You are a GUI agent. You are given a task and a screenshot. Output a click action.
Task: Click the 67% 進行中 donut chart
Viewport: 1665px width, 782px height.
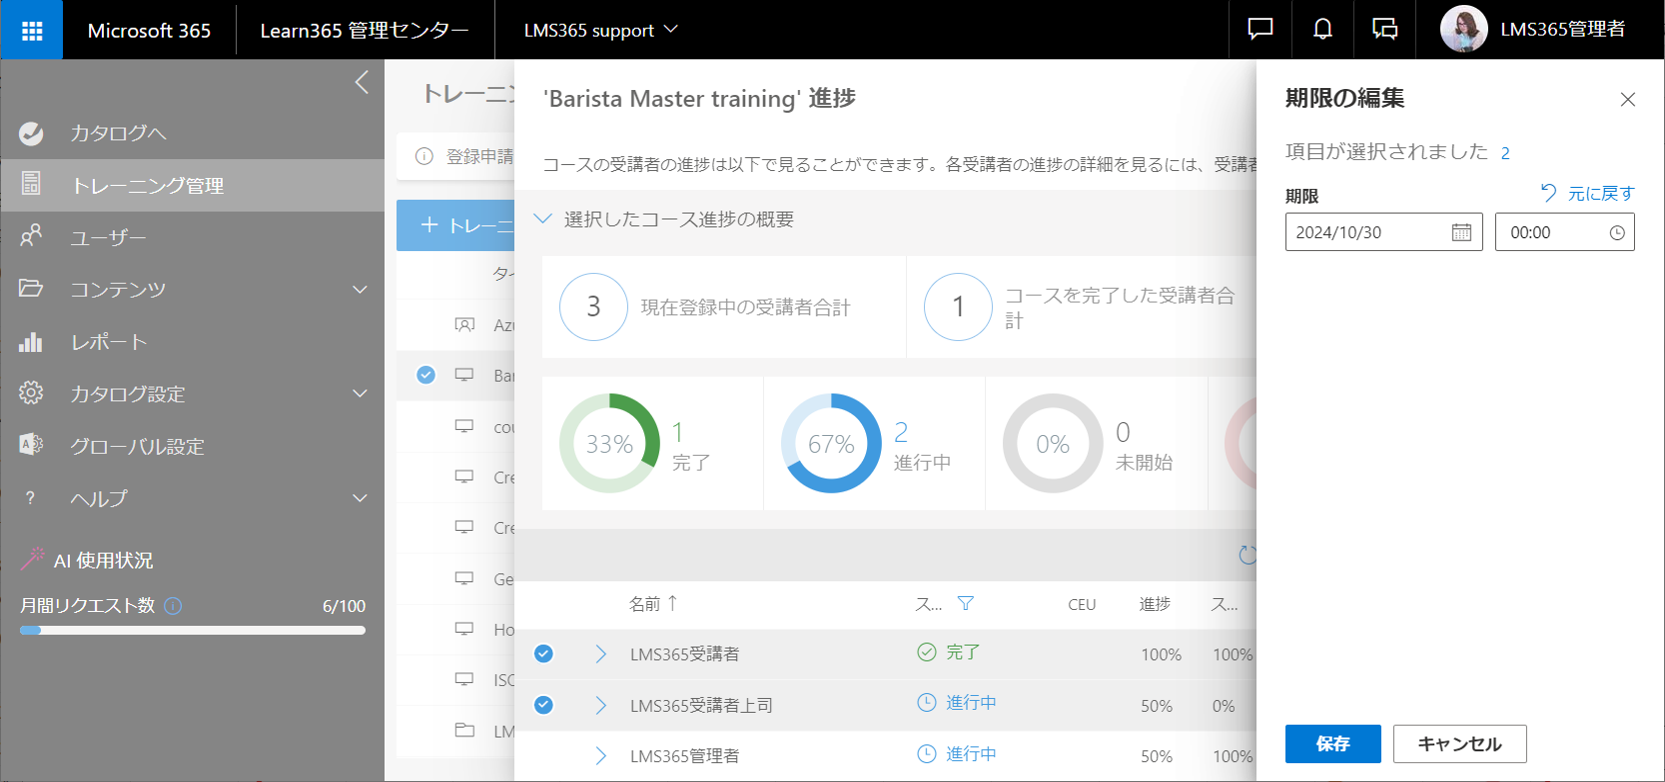[x=831, y=443]
